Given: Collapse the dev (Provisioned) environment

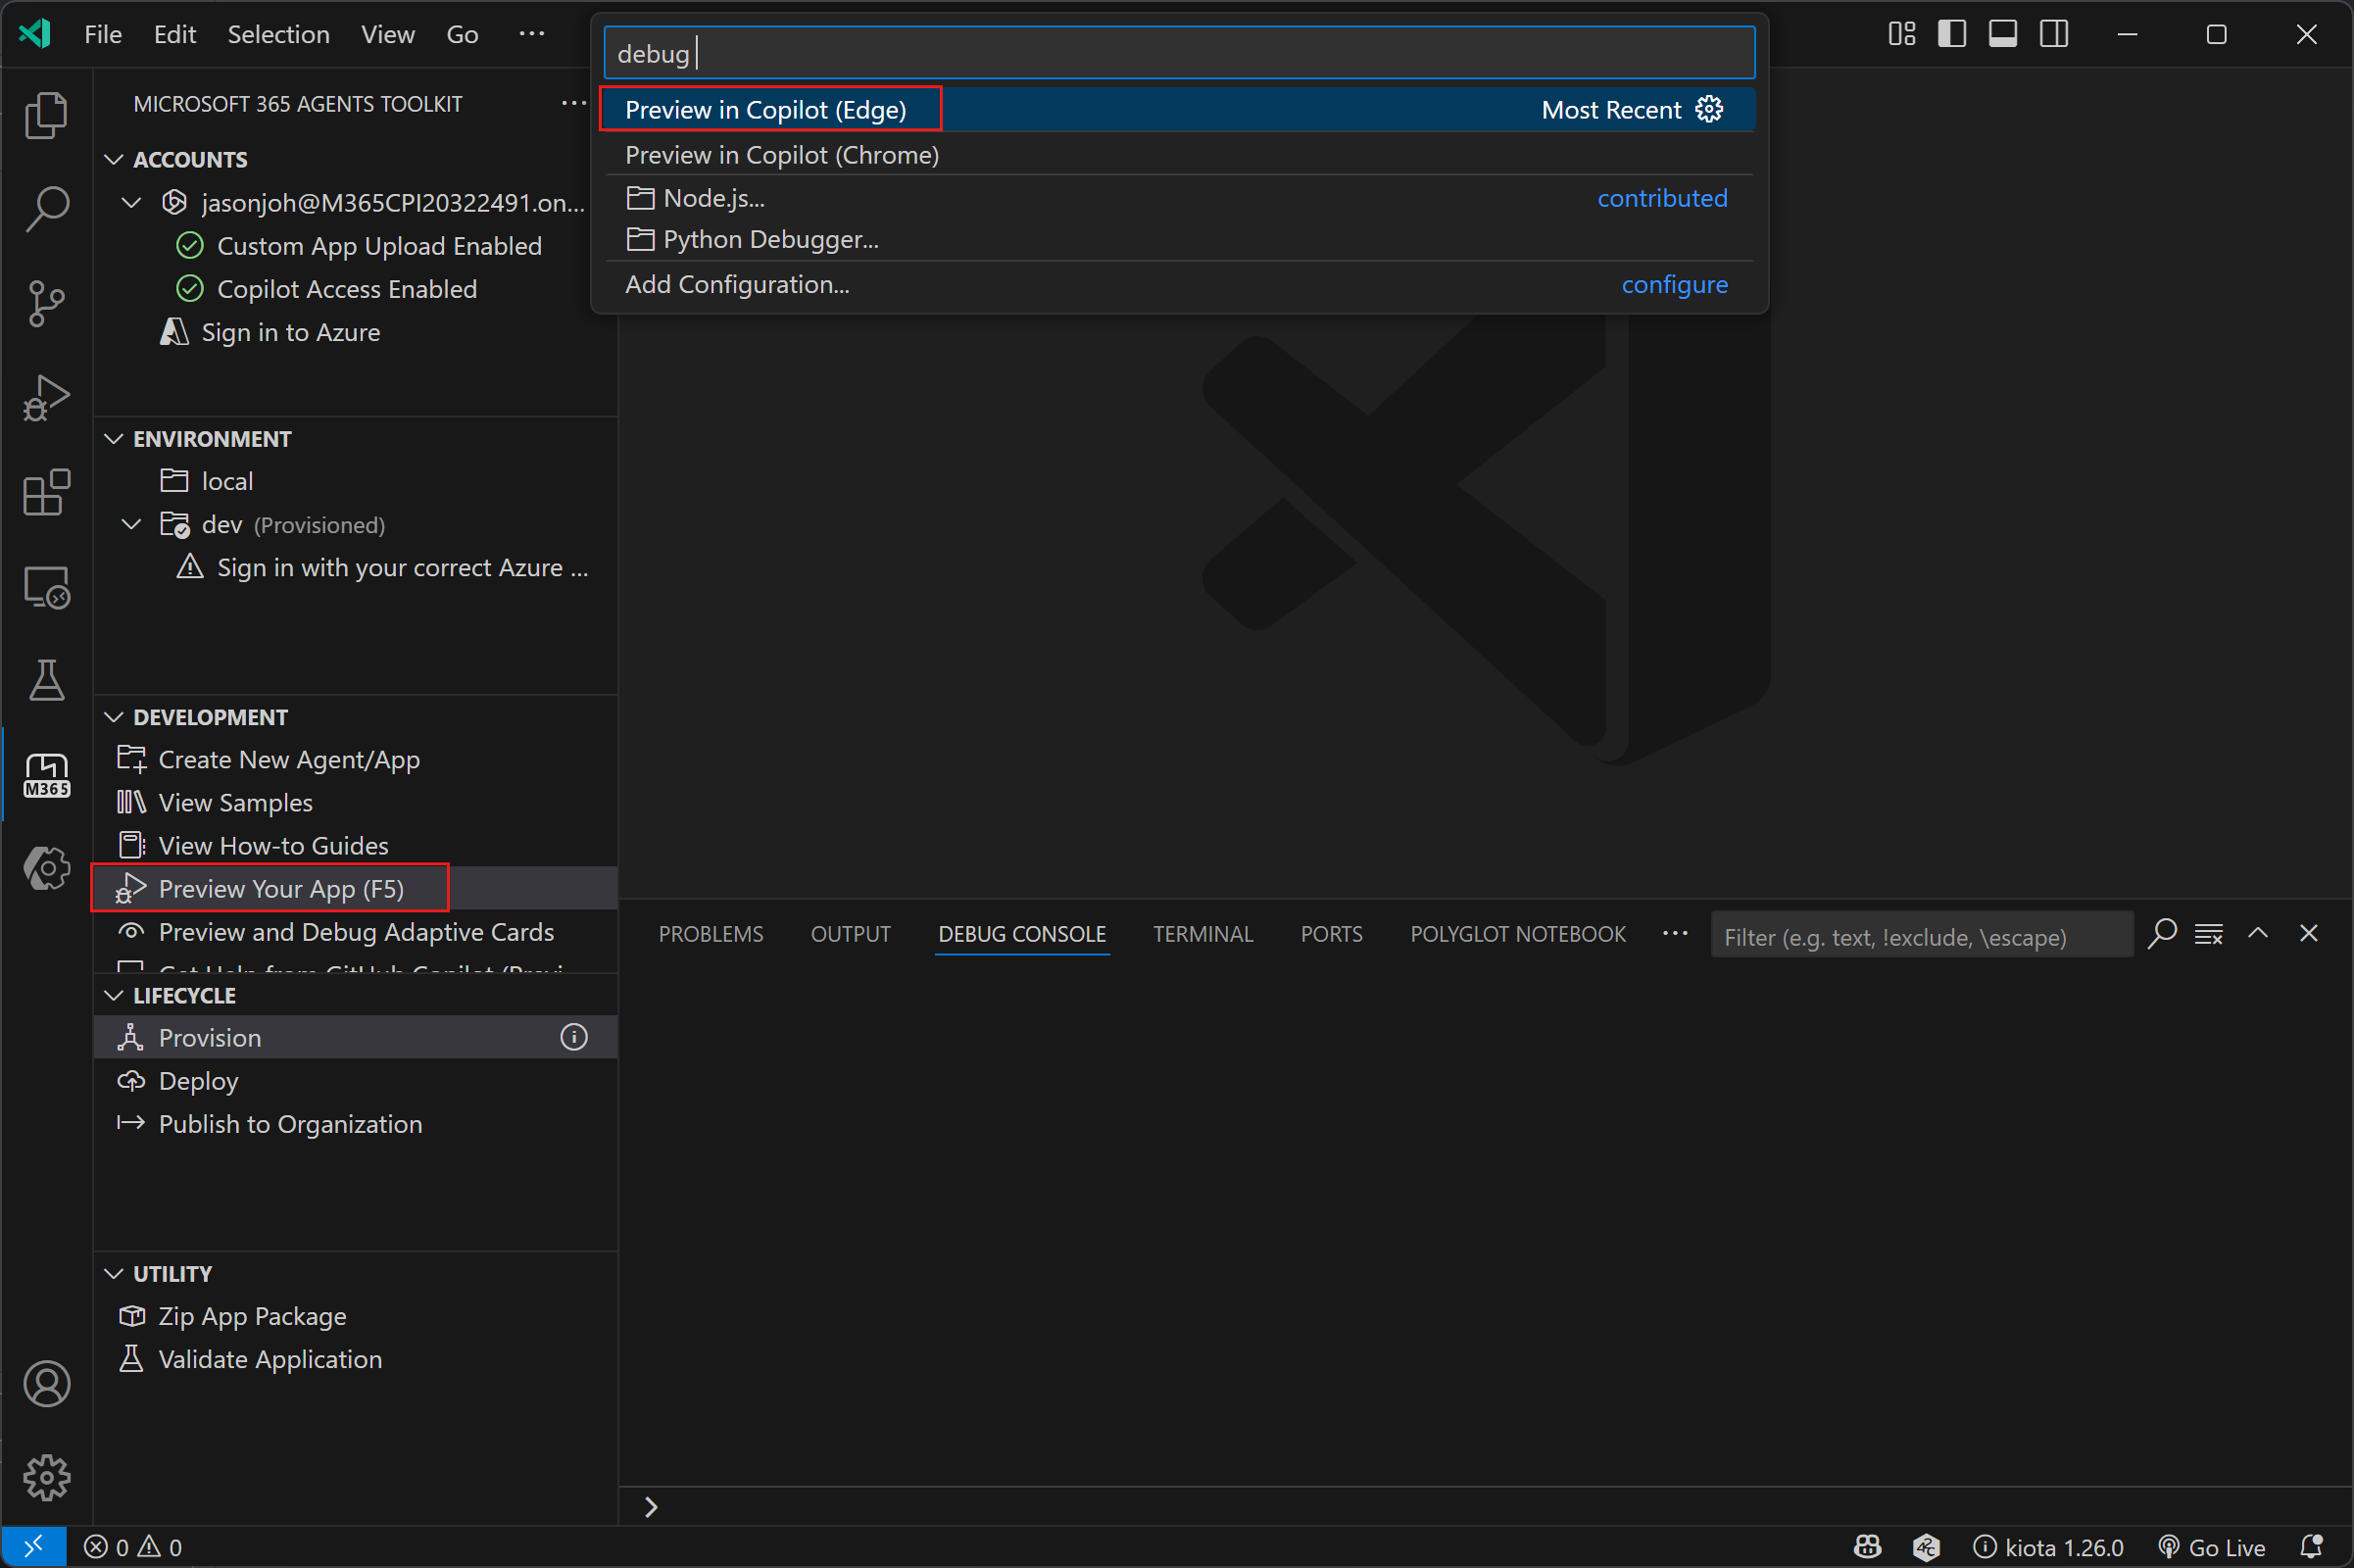Looking at the screenshot, I should [x=130, y=524].
